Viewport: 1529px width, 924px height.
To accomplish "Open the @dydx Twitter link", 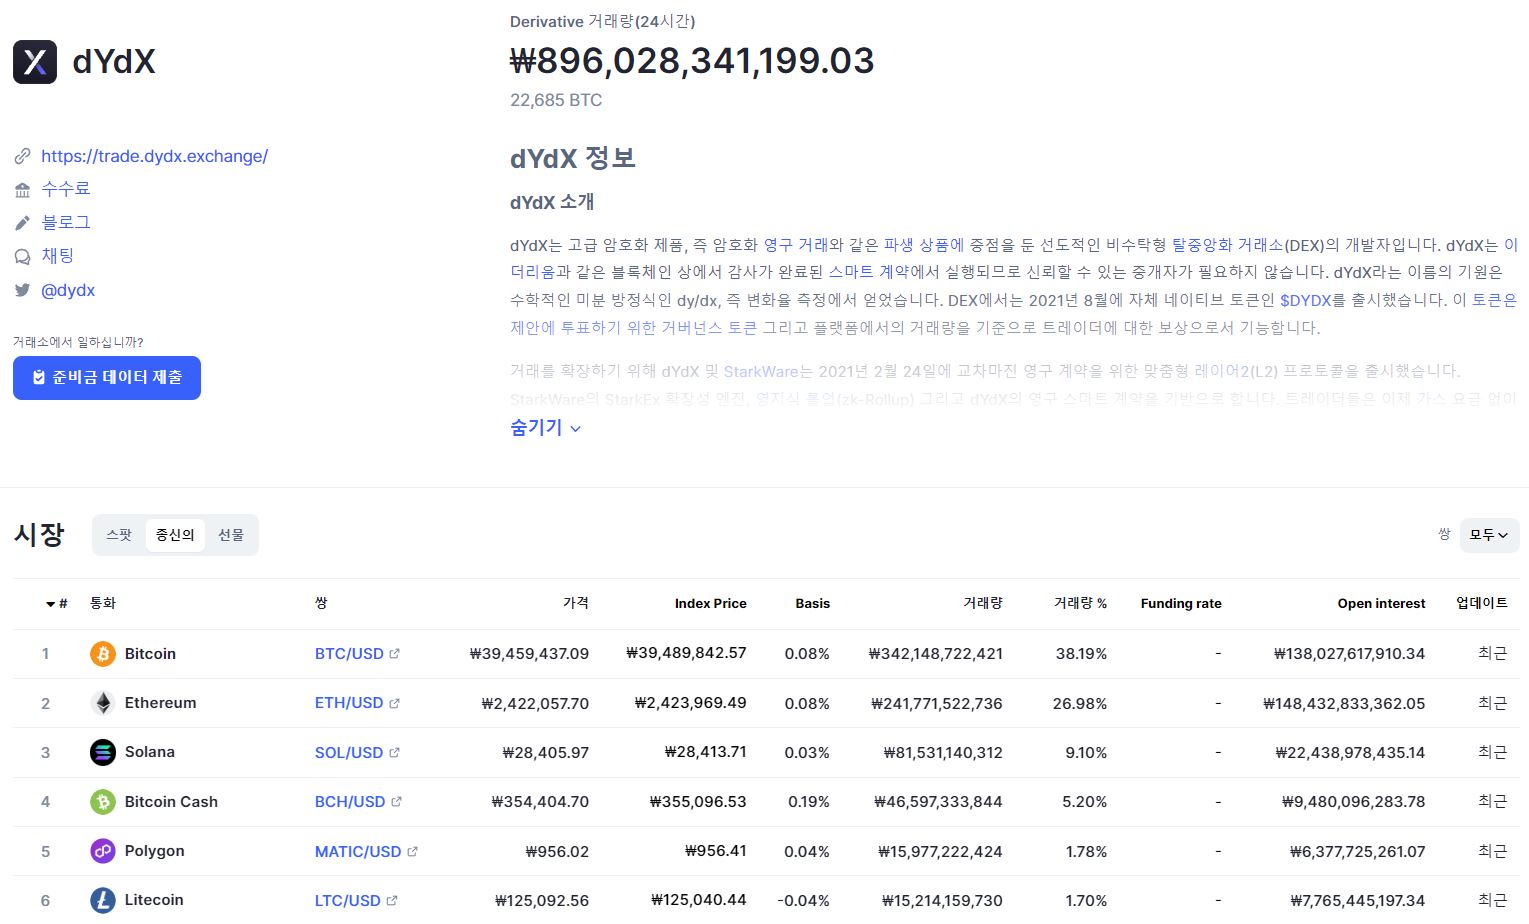I will [68, 290].
